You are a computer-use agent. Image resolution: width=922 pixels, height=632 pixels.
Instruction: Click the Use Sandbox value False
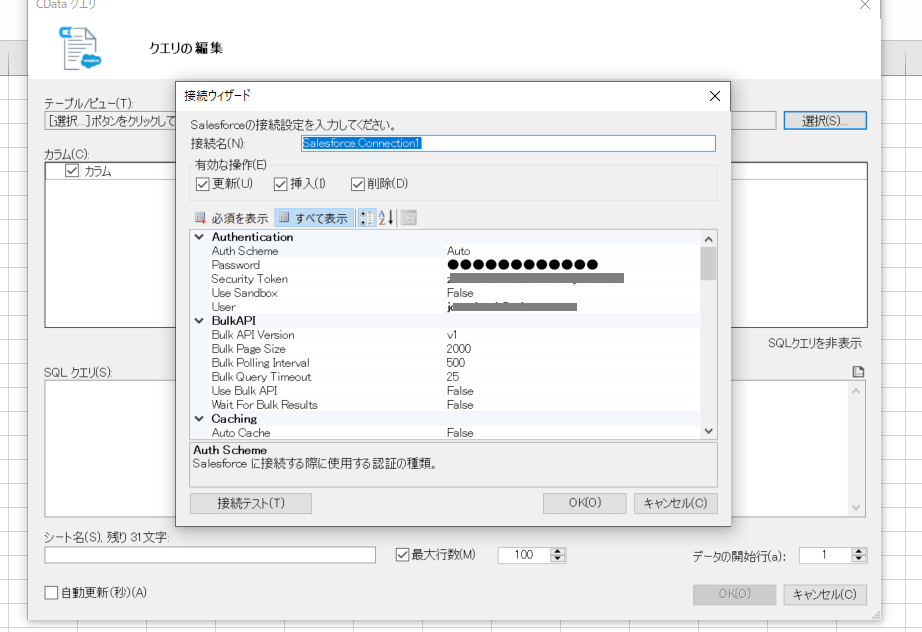[460, 293]
